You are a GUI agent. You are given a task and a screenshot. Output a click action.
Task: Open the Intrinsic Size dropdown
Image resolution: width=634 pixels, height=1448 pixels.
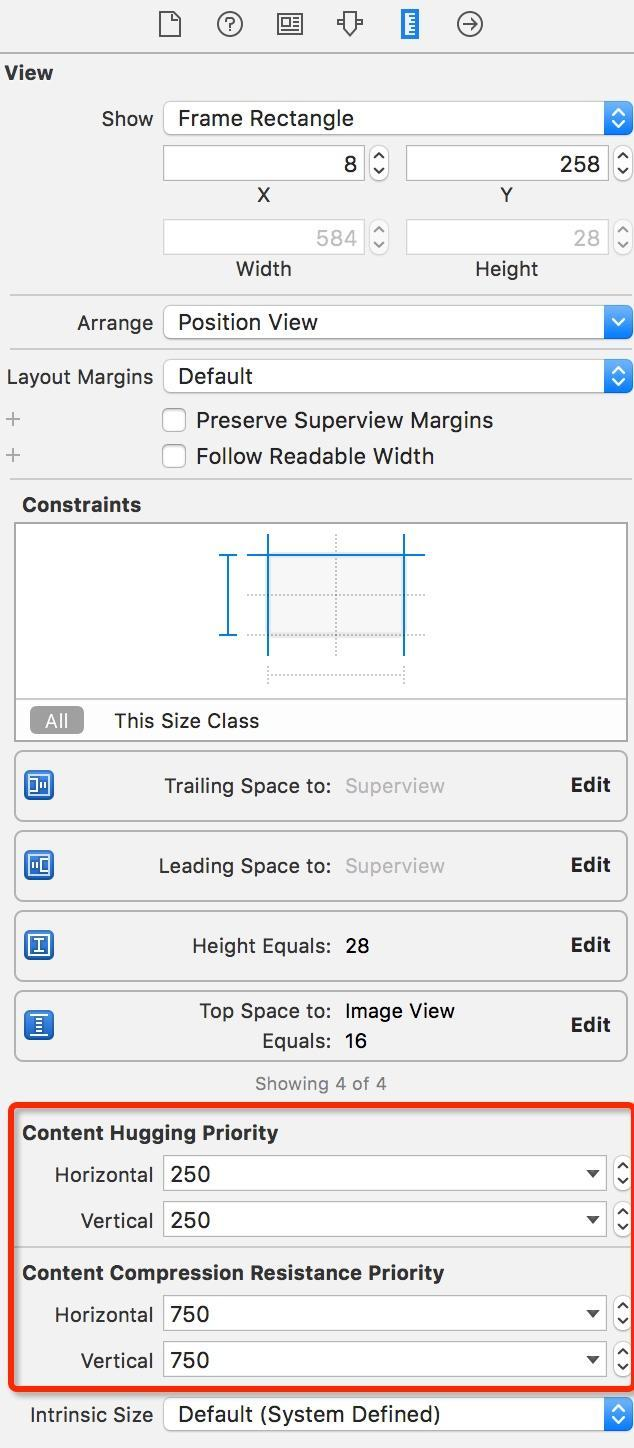[x=397, y=1414]
